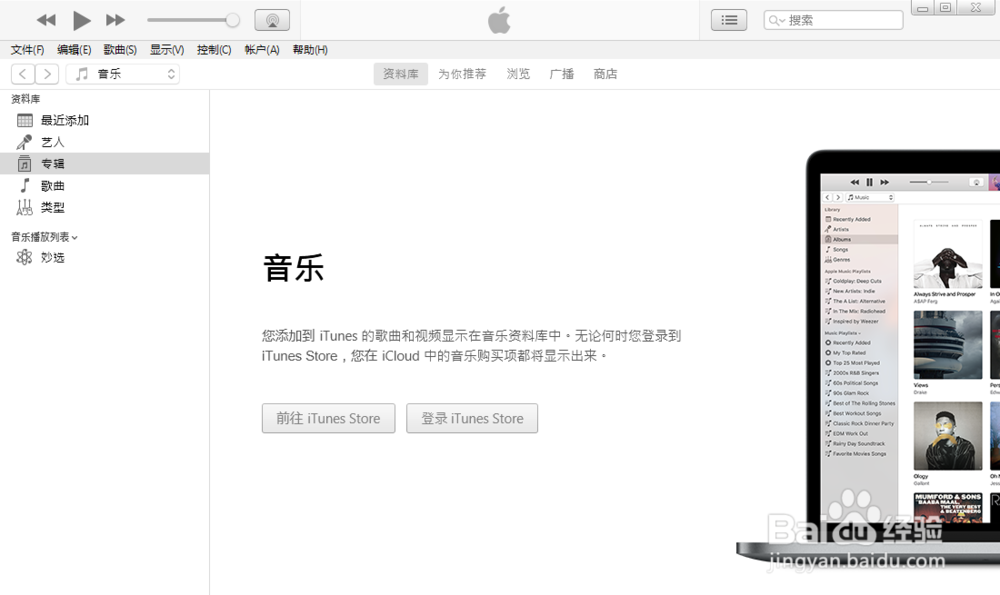The height and width of the screenshot is (595, 1000).
Task: Maximize the iTunes window
Action: [x=946, y=8]
